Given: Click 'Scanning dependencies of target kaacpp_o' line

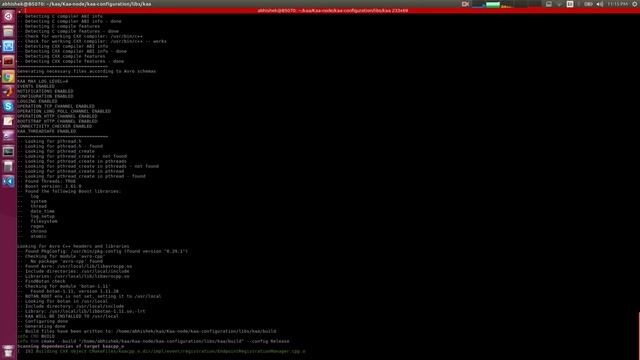Looking at the screenshot, I should coord(71,346).
